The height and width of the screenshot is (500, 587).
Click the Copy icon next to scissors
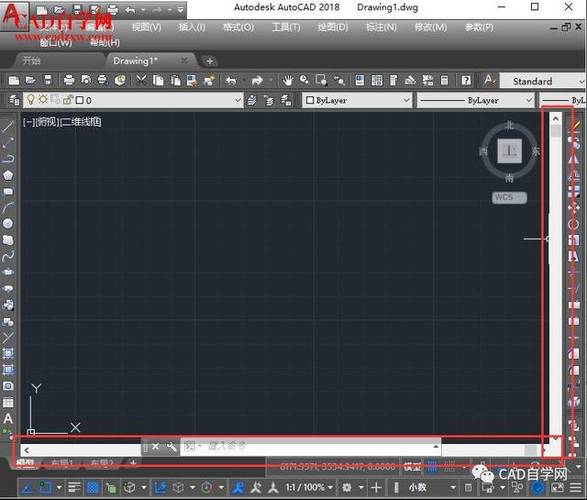coord(158,80)
